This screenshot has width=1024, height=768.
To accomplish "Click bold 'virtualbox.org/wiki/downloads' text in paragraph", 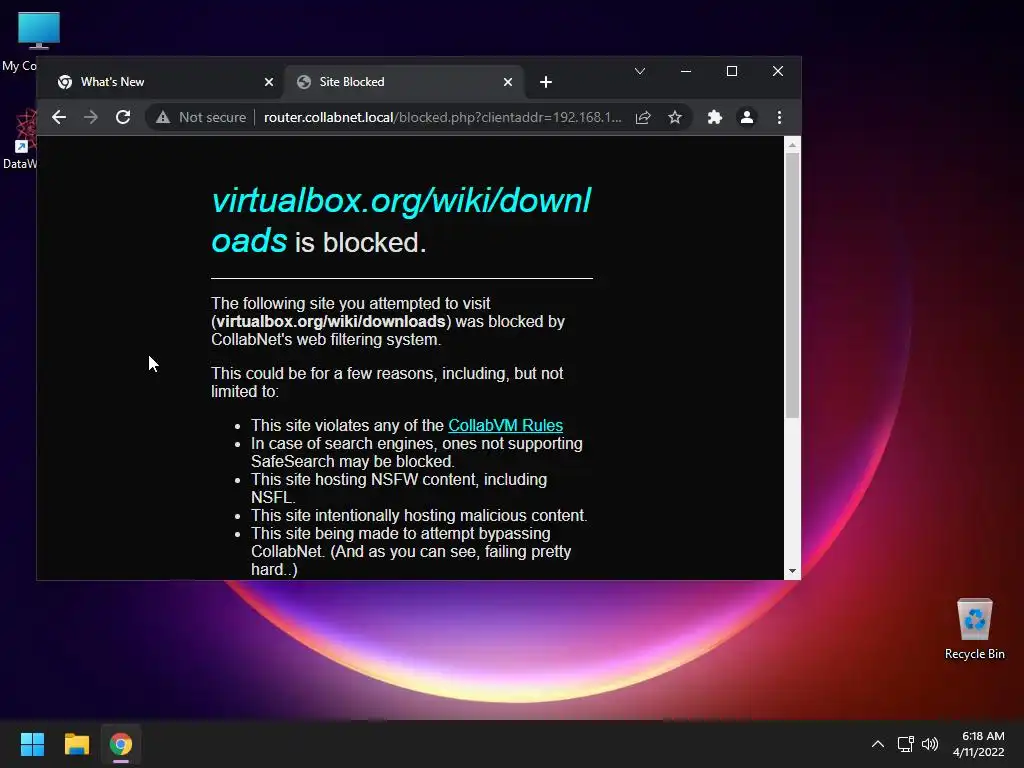I will (331, 321).
